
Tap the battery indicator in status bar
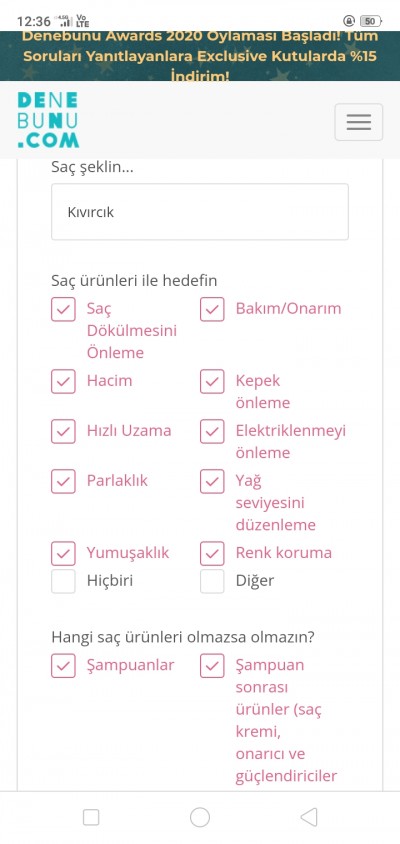(370, 21)
